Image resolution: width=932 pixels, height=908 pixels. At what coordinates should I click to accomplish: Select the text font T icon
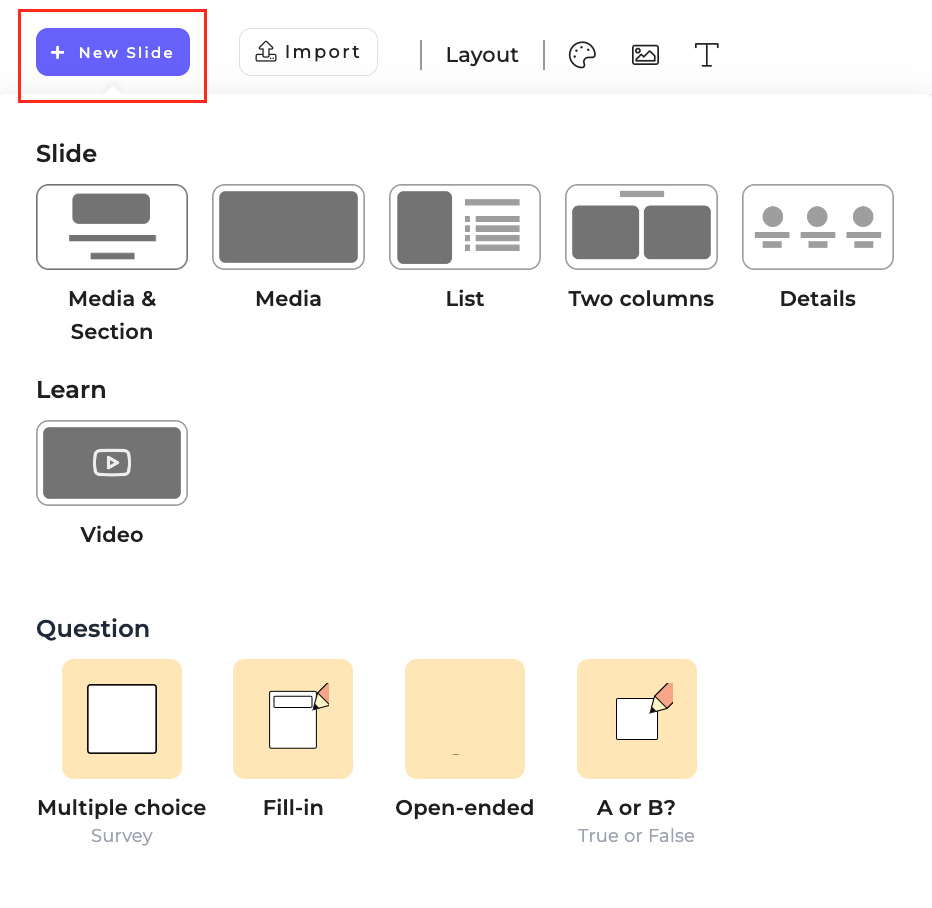707,55
